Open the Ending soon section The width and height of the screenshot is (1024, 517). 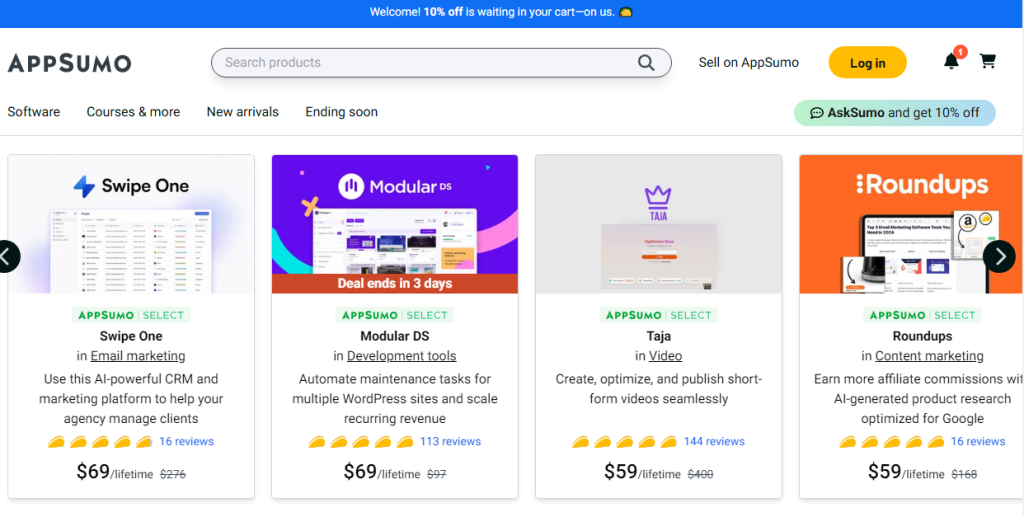(341, 112)
